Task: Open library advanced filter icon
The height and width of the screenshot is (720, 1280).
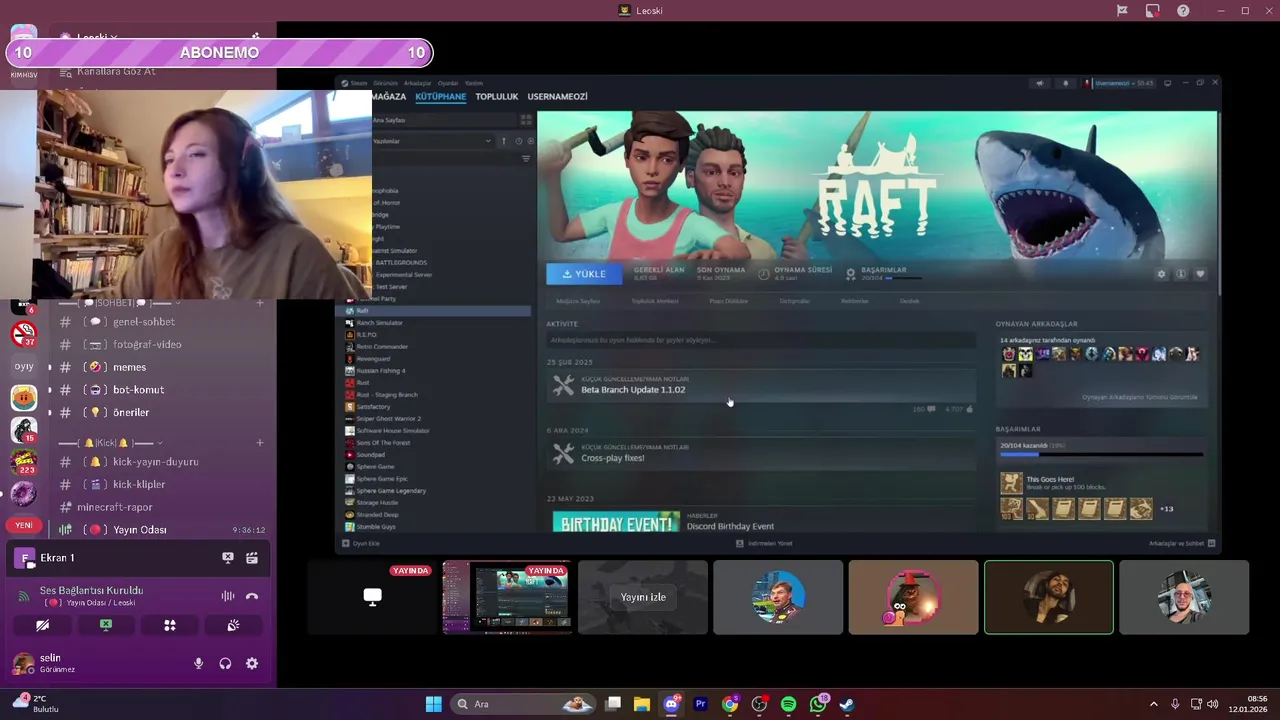Action: (x=526, y=159)
